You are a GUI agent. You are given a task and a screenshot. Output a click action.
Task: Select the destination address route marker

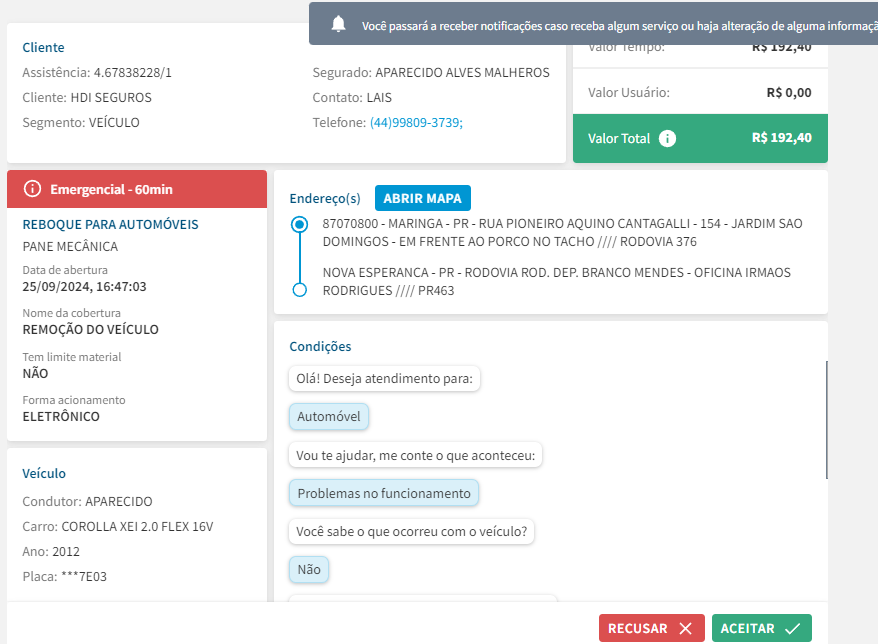click(300, 290)
